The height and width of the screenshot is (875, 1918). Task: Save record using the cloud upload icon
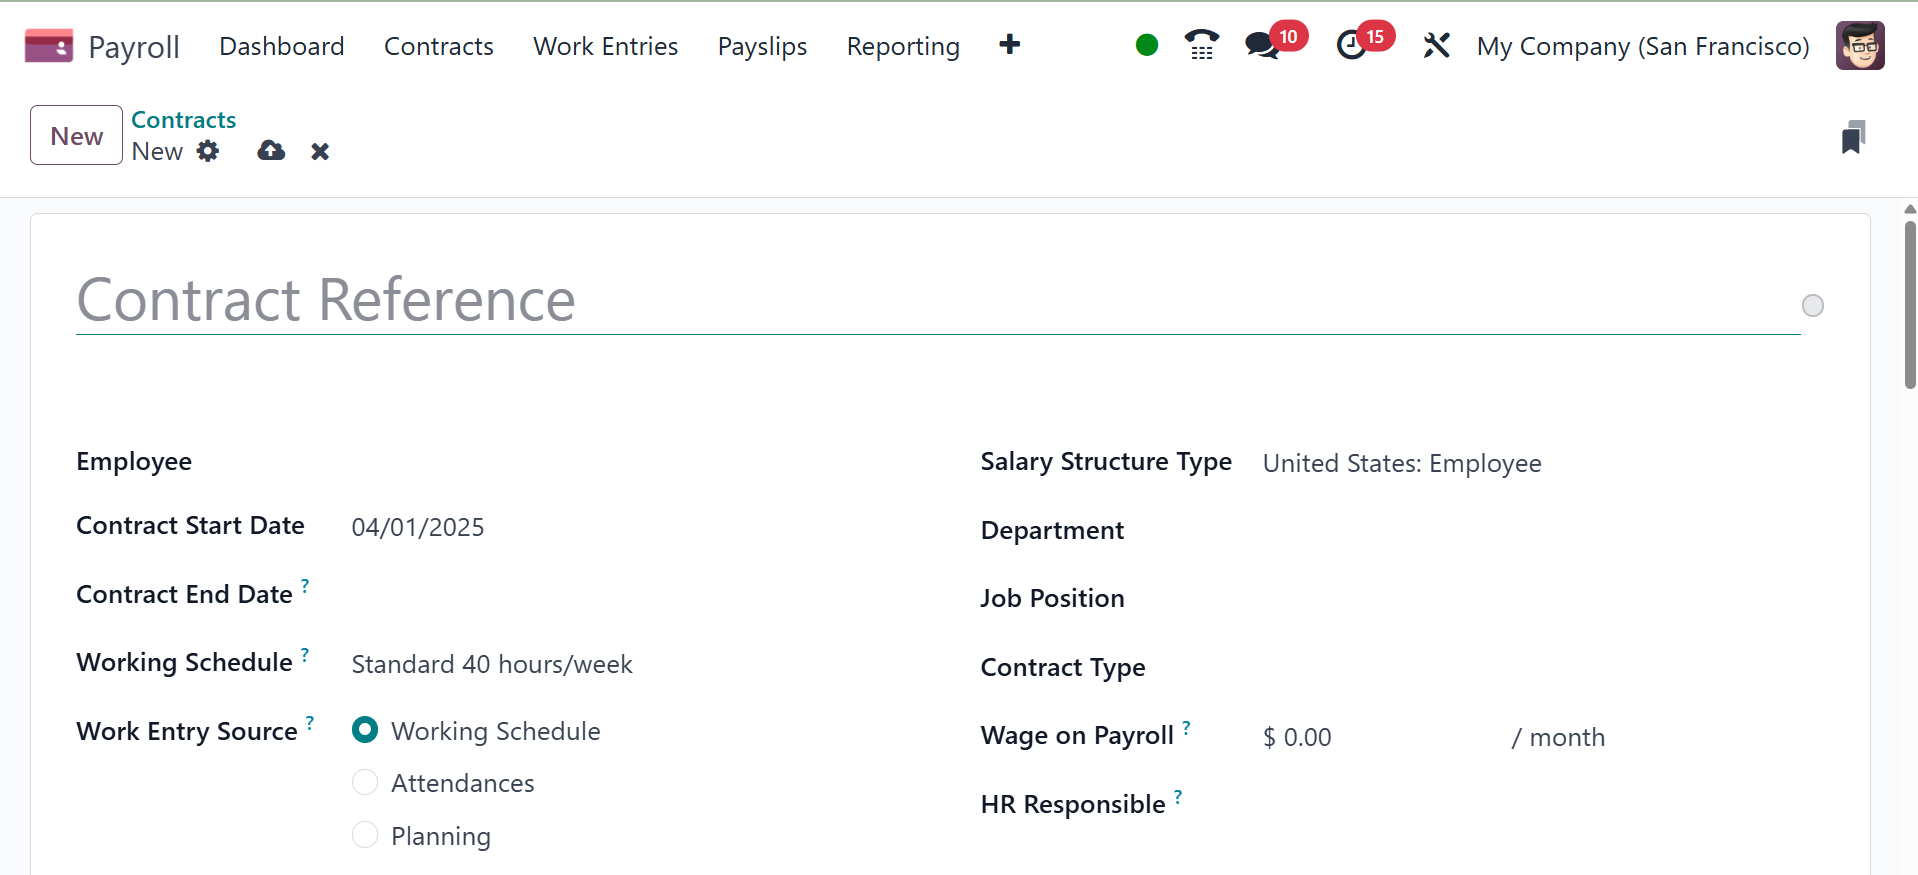(271, 151)
